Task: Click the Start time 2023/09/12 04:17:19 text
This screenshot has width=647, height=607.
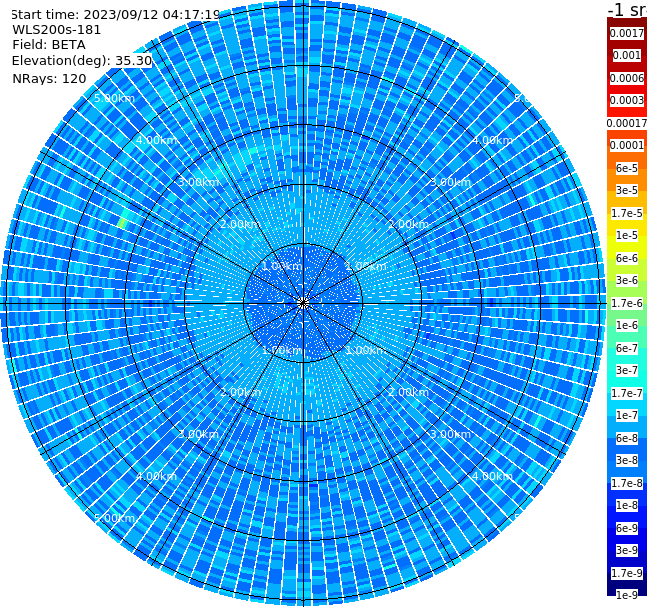Action: click(116, 15)
